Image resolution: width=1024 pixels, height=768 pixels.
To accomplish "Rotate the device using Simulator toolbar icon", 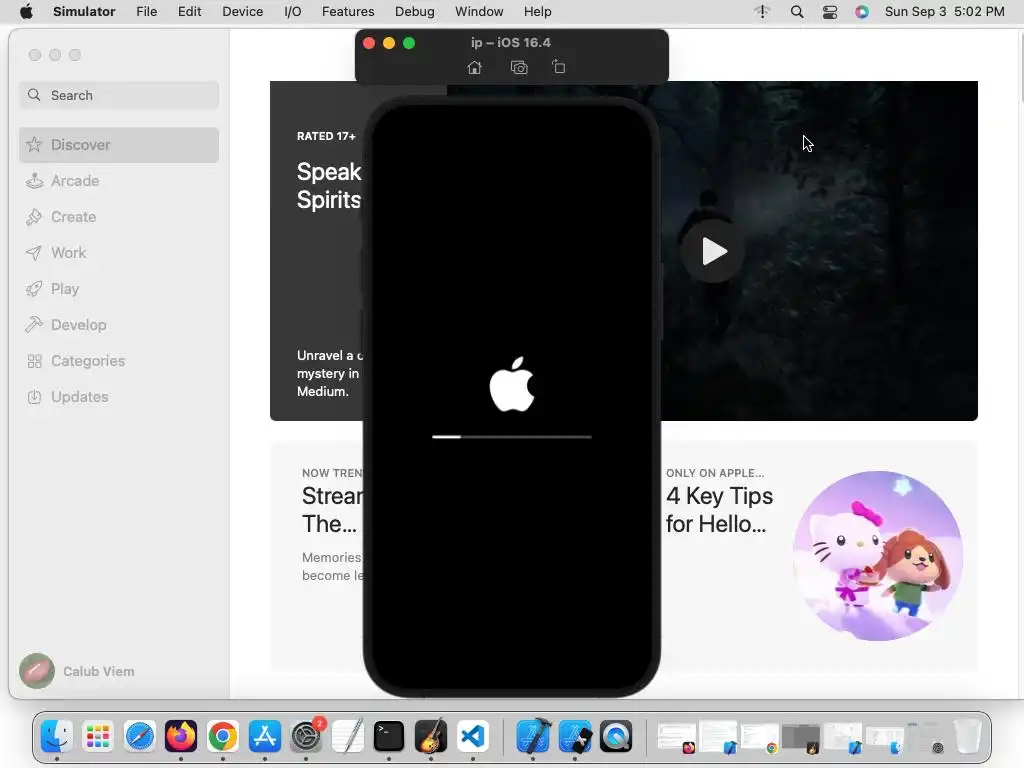I will (x=559, y=67).
